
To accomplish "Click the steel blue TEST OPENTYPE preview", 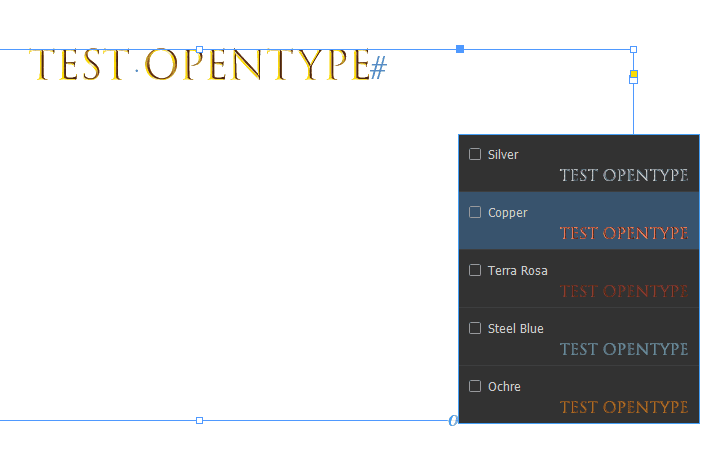I will click(x=624, y=349).
